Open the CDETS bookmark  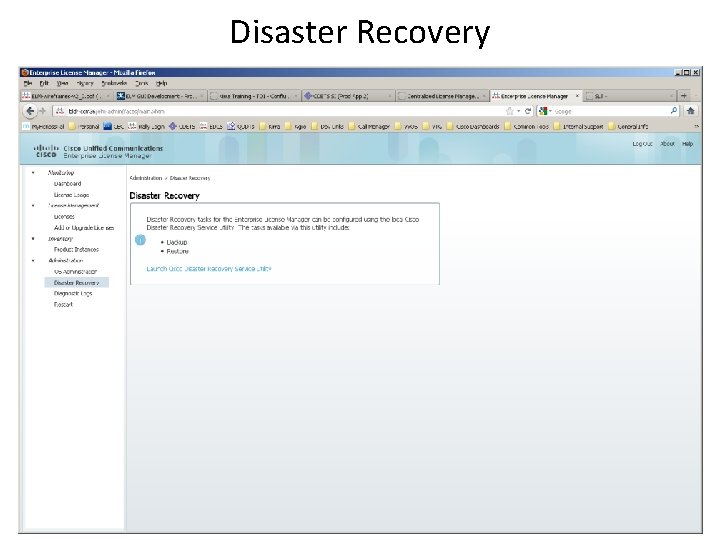point(181,126)
